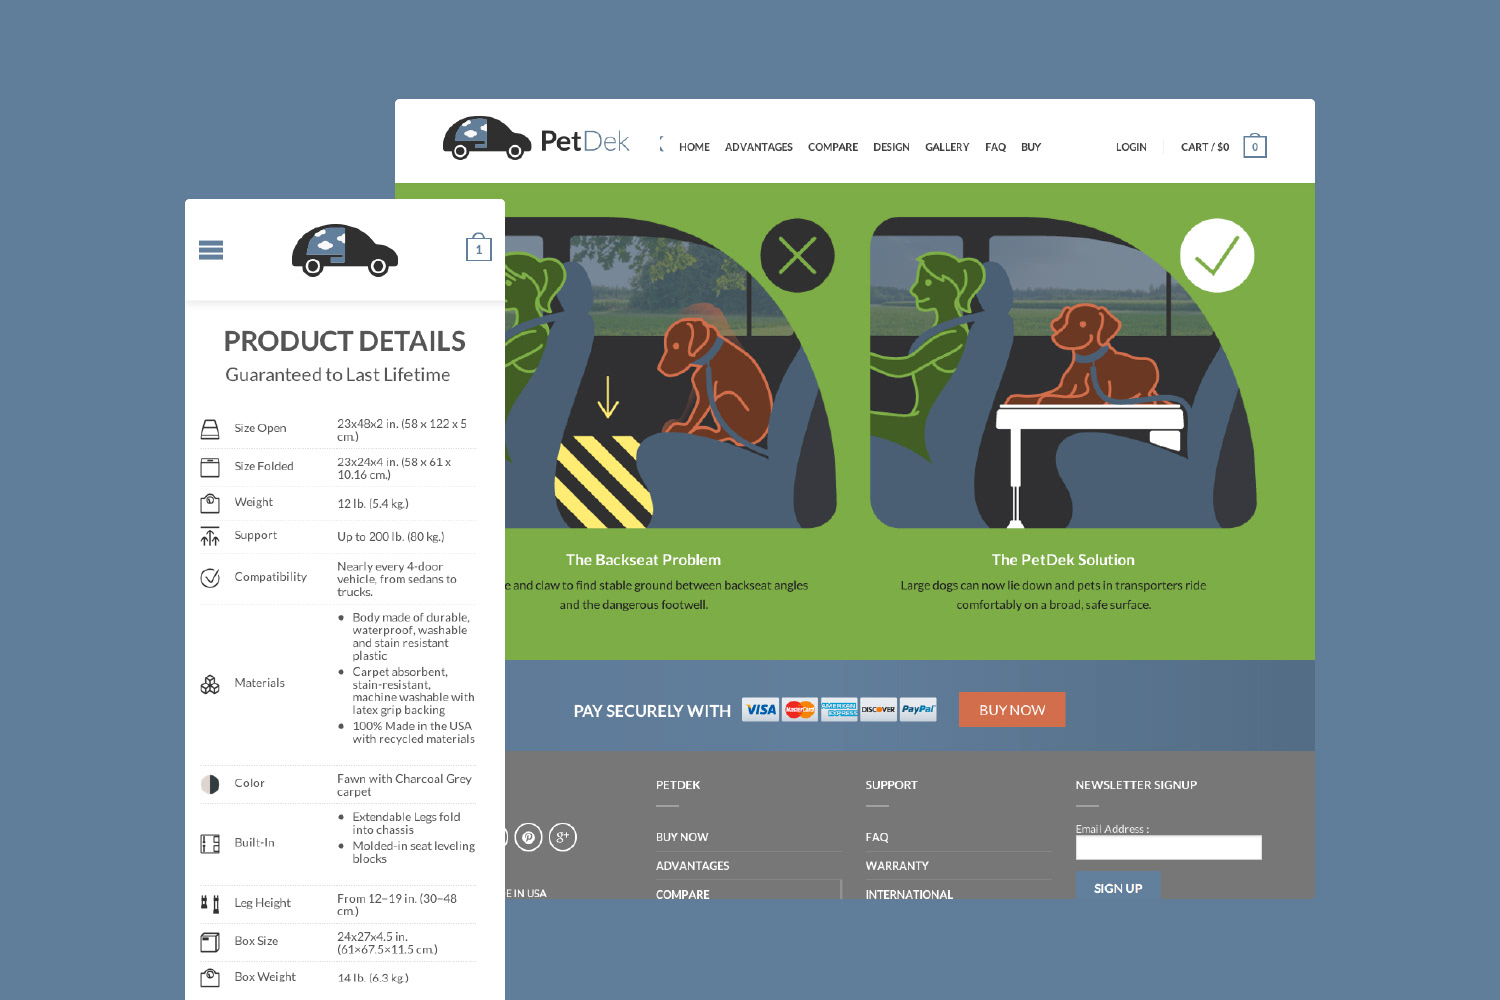
Task: Click the dark X problem badge
Action: click(797, 256)
